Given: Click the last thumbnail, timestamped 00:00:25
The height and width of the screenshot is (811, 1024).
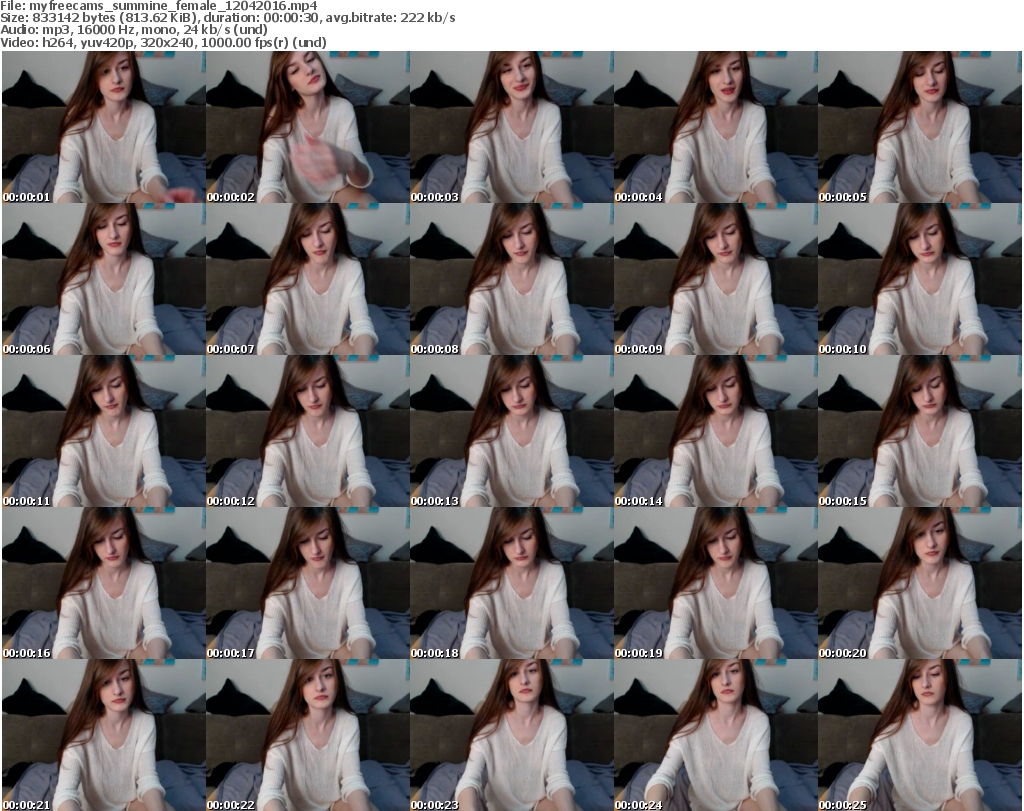Looking at the screenshot, I should [x=919, y=735].
